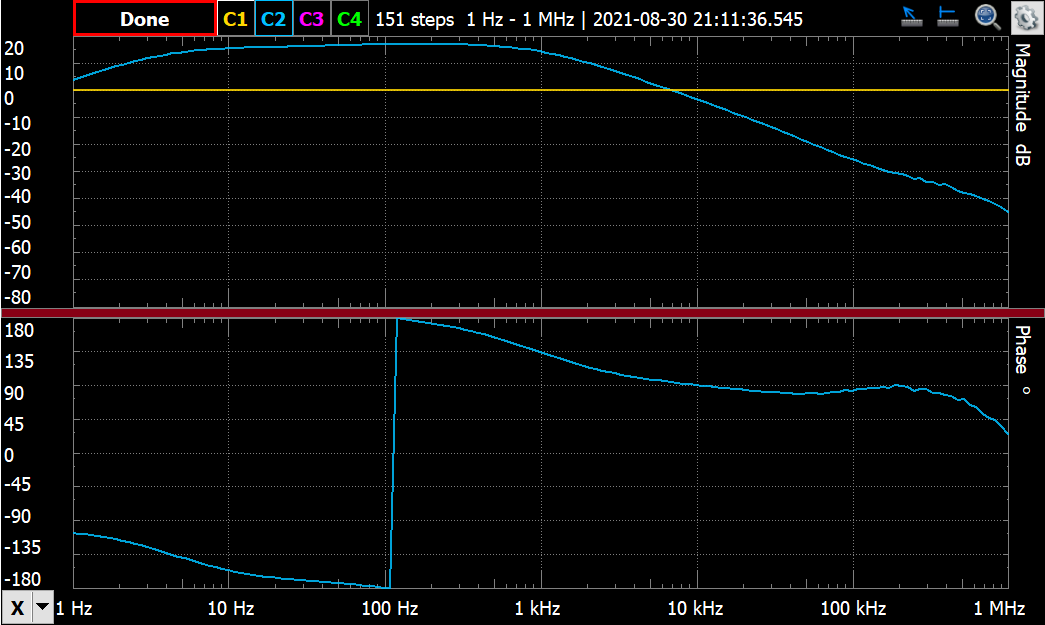Click the autoscale arrow ruler icon
The image size is (1045, 625).
[911, 17]
